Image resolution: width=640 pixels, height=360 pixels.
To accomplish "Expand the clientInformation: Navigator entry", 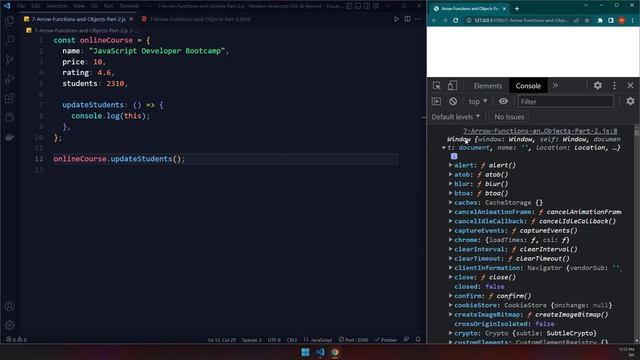I will 451,268.
